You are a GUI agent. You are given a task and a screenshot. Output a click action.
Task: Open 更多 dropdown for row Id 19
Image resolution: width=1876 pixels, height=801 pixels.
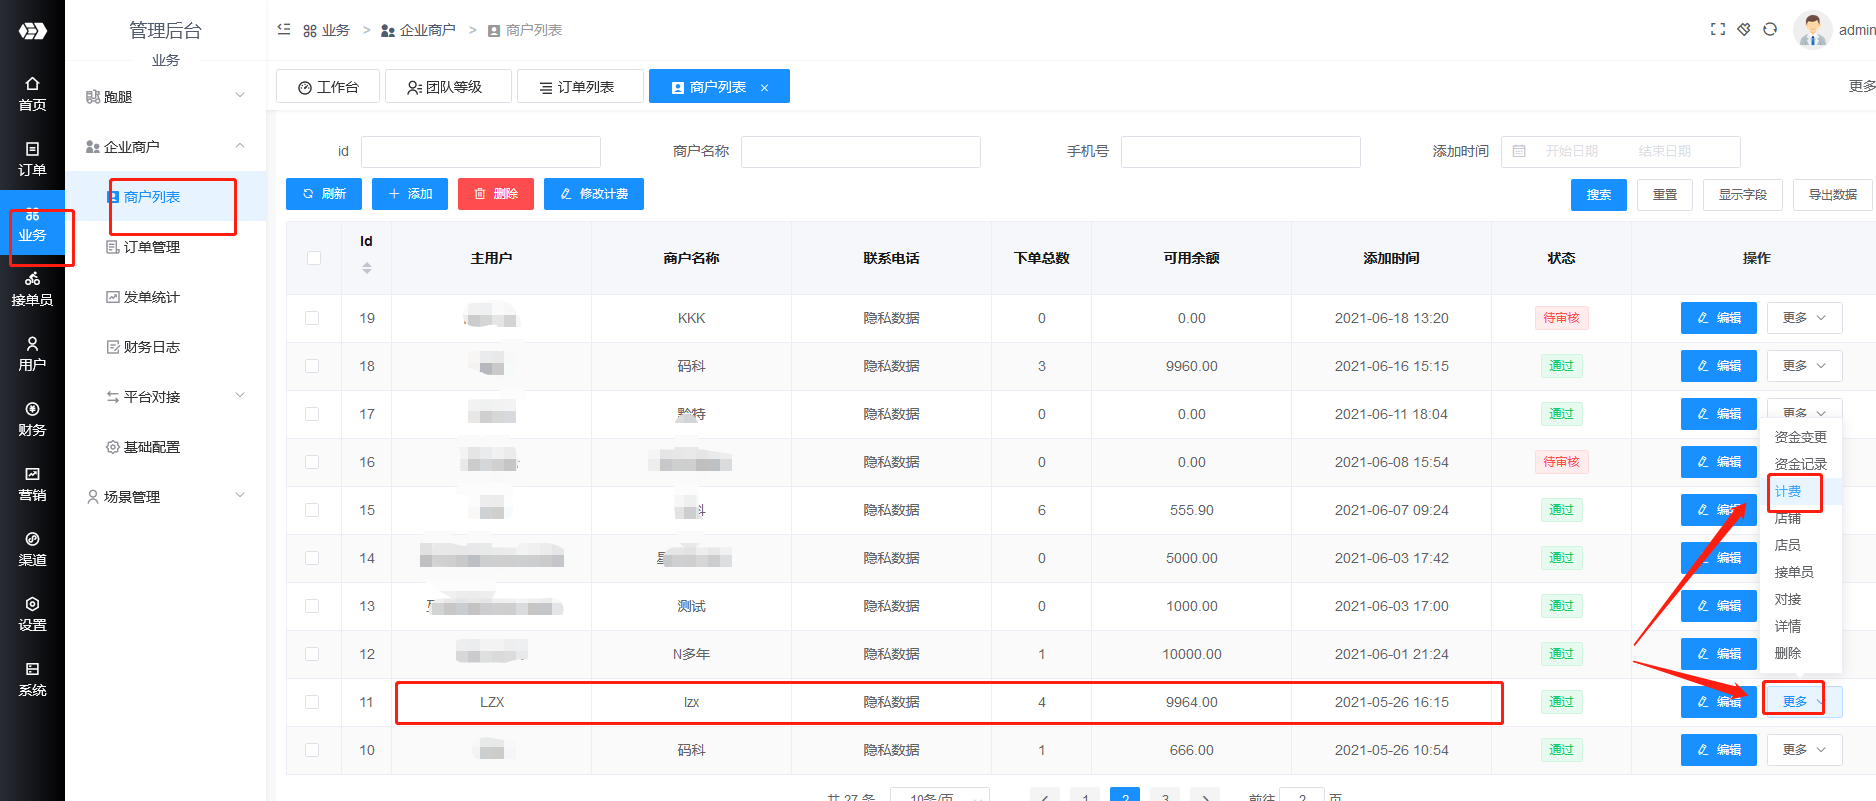[x=1804, y=318]
